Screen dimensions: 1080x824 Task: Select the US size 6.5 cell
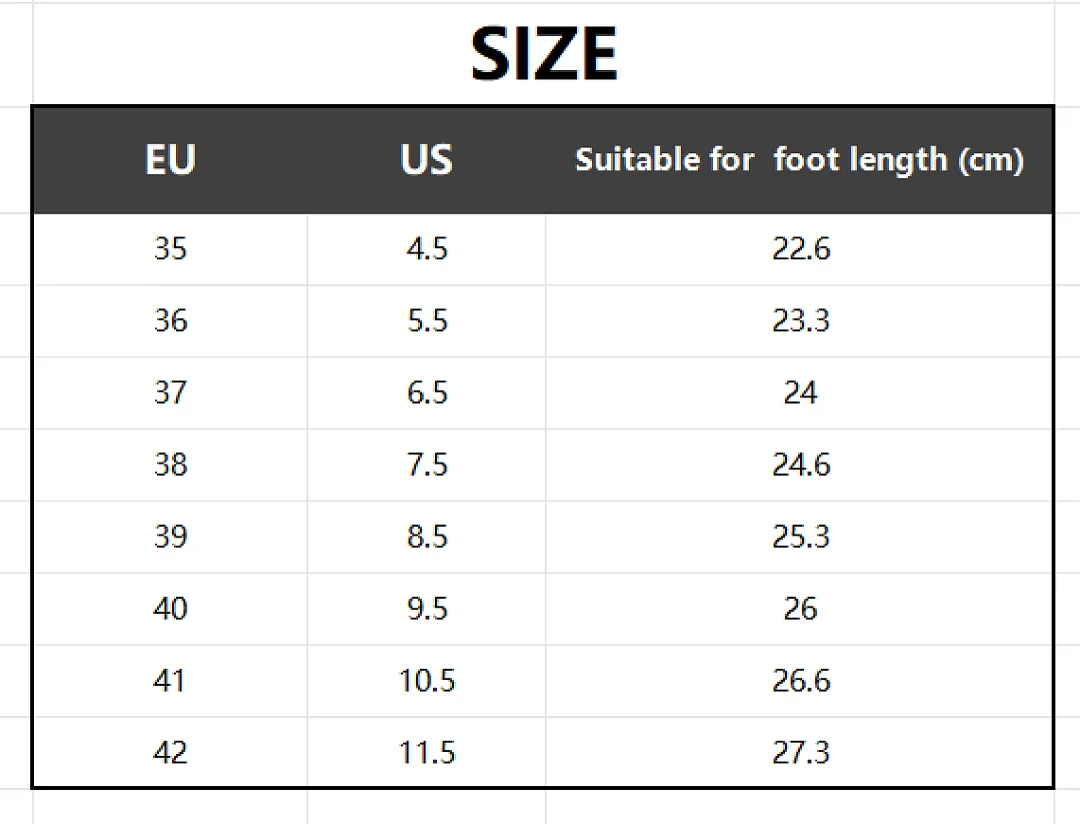pos(427,392)
